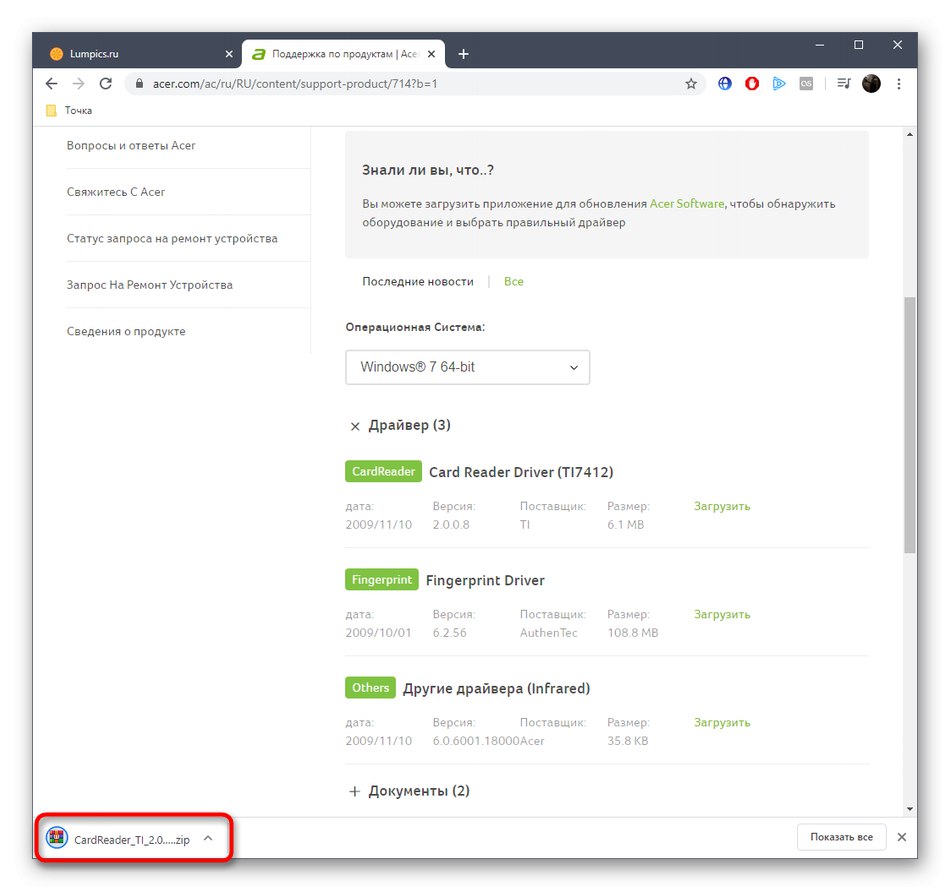This screenshot has height=891, width=950.
Task: Reload the Acer support page
Action: pos(105,84)
